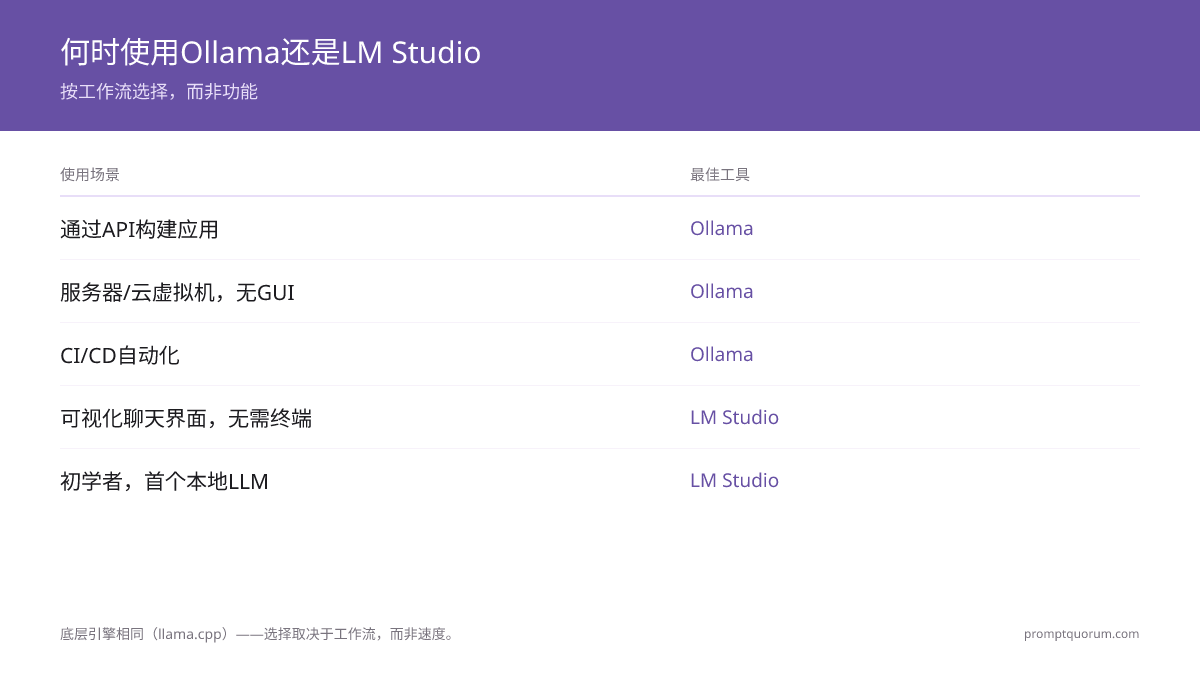Click 'Ollama' in the 通过API构建应用 row
The height and width of the screenshot is (675, 1200).
coord(722,228)
